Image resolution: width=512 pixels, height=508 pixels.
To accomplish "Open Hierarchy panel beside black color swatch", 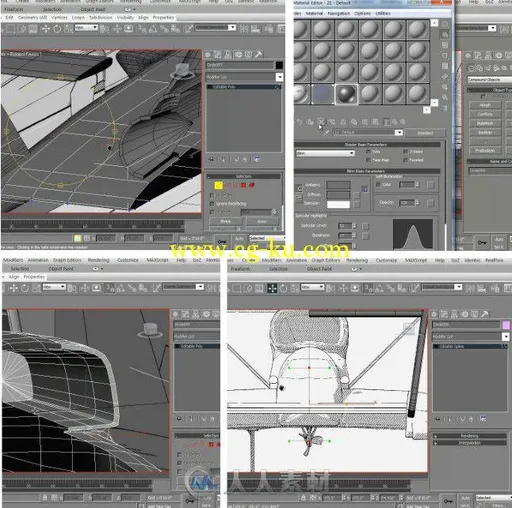I will (x=228, y=55).
